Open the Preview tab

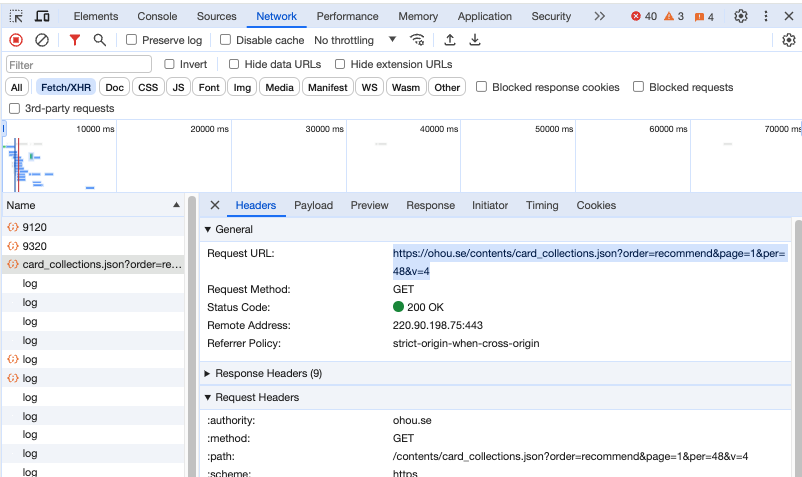click(x=369, y=205)
